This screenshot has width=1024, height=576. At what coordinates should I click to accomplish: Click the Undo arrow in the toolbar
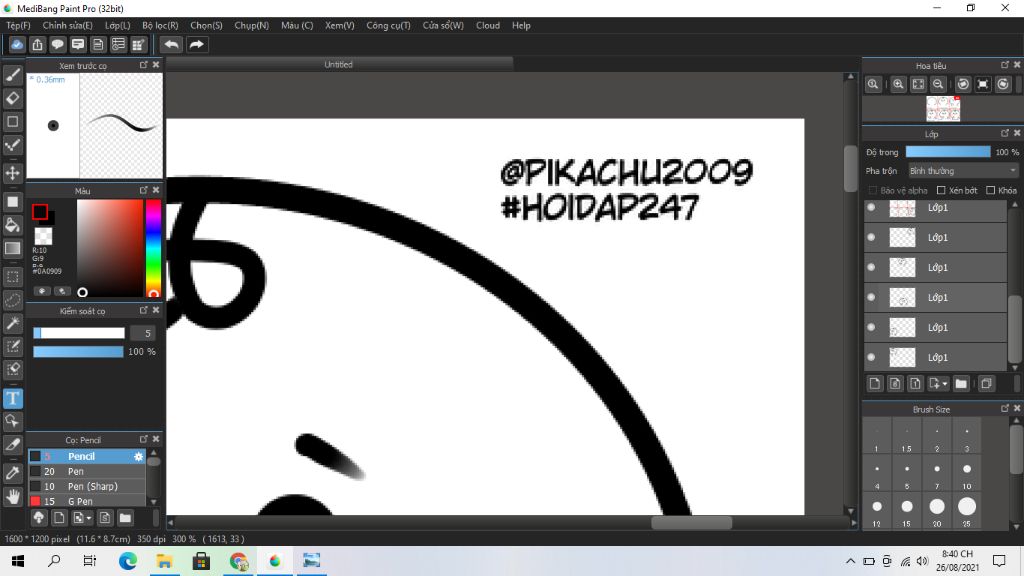171,44
